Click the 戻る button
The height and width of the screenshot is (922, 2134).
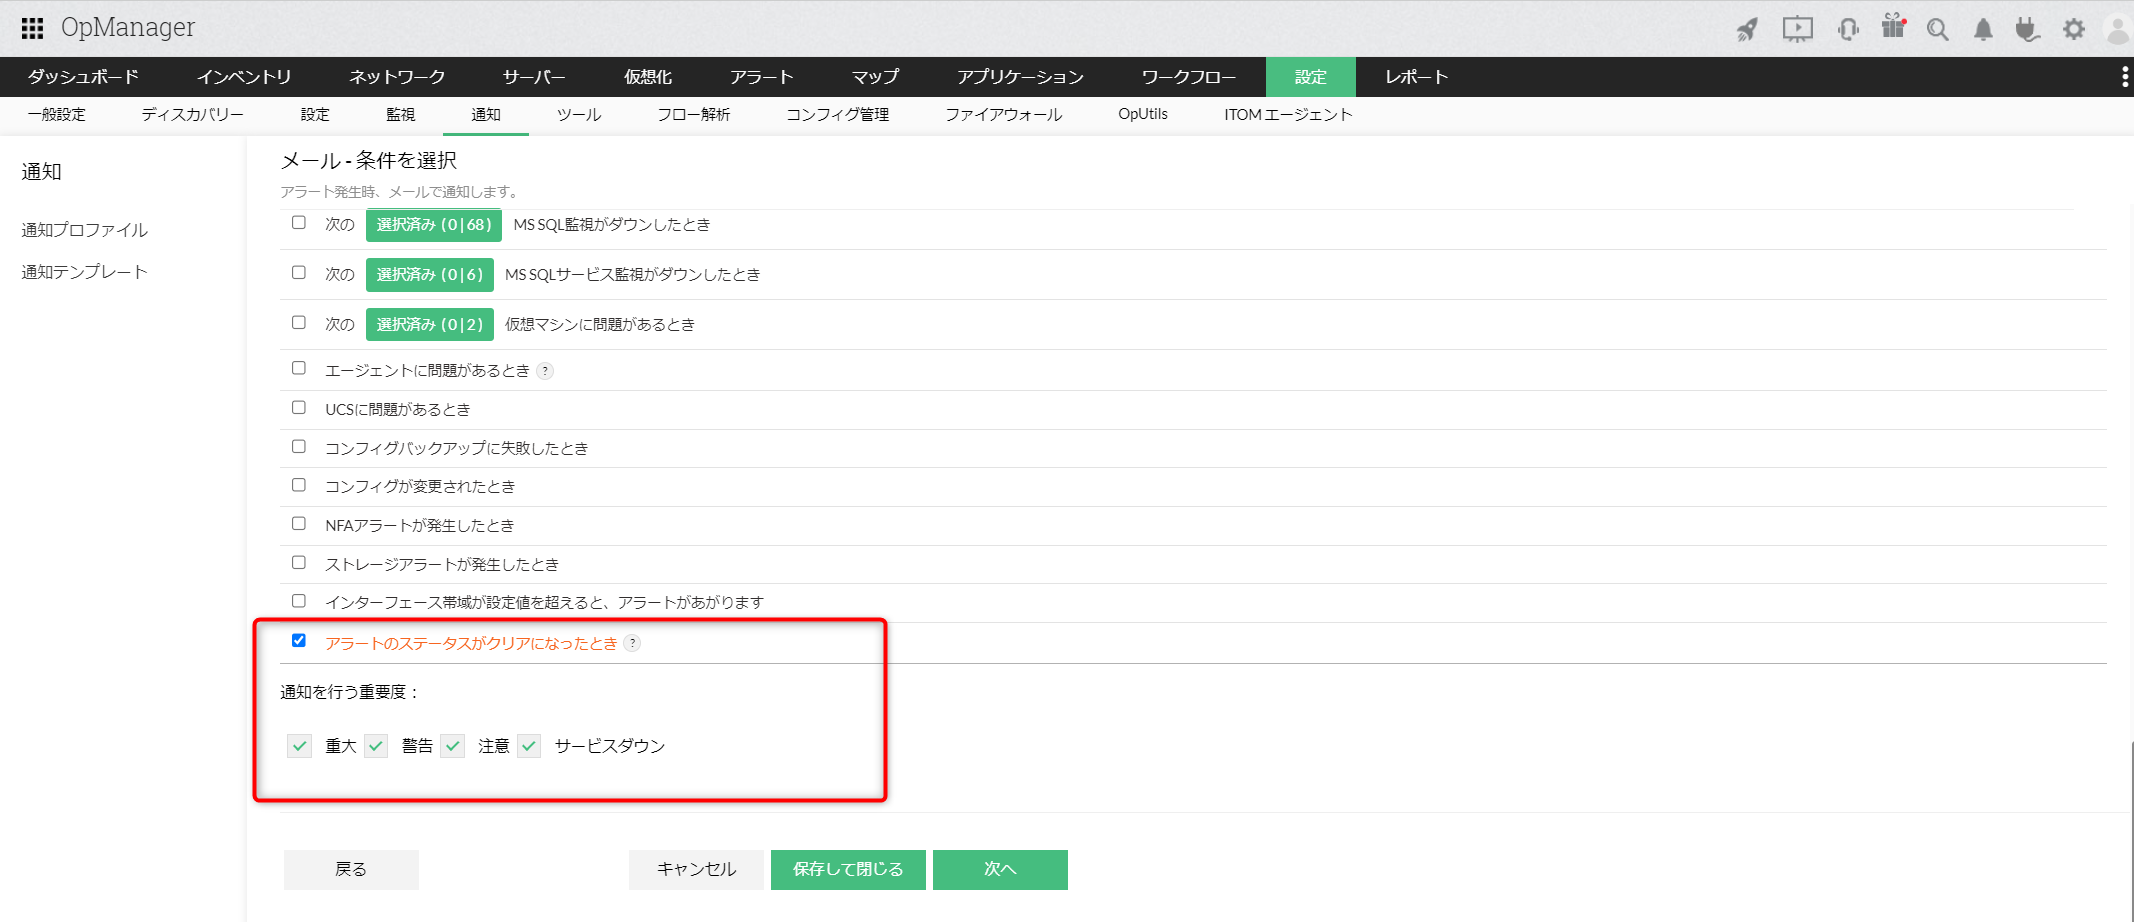click(351, 870)
